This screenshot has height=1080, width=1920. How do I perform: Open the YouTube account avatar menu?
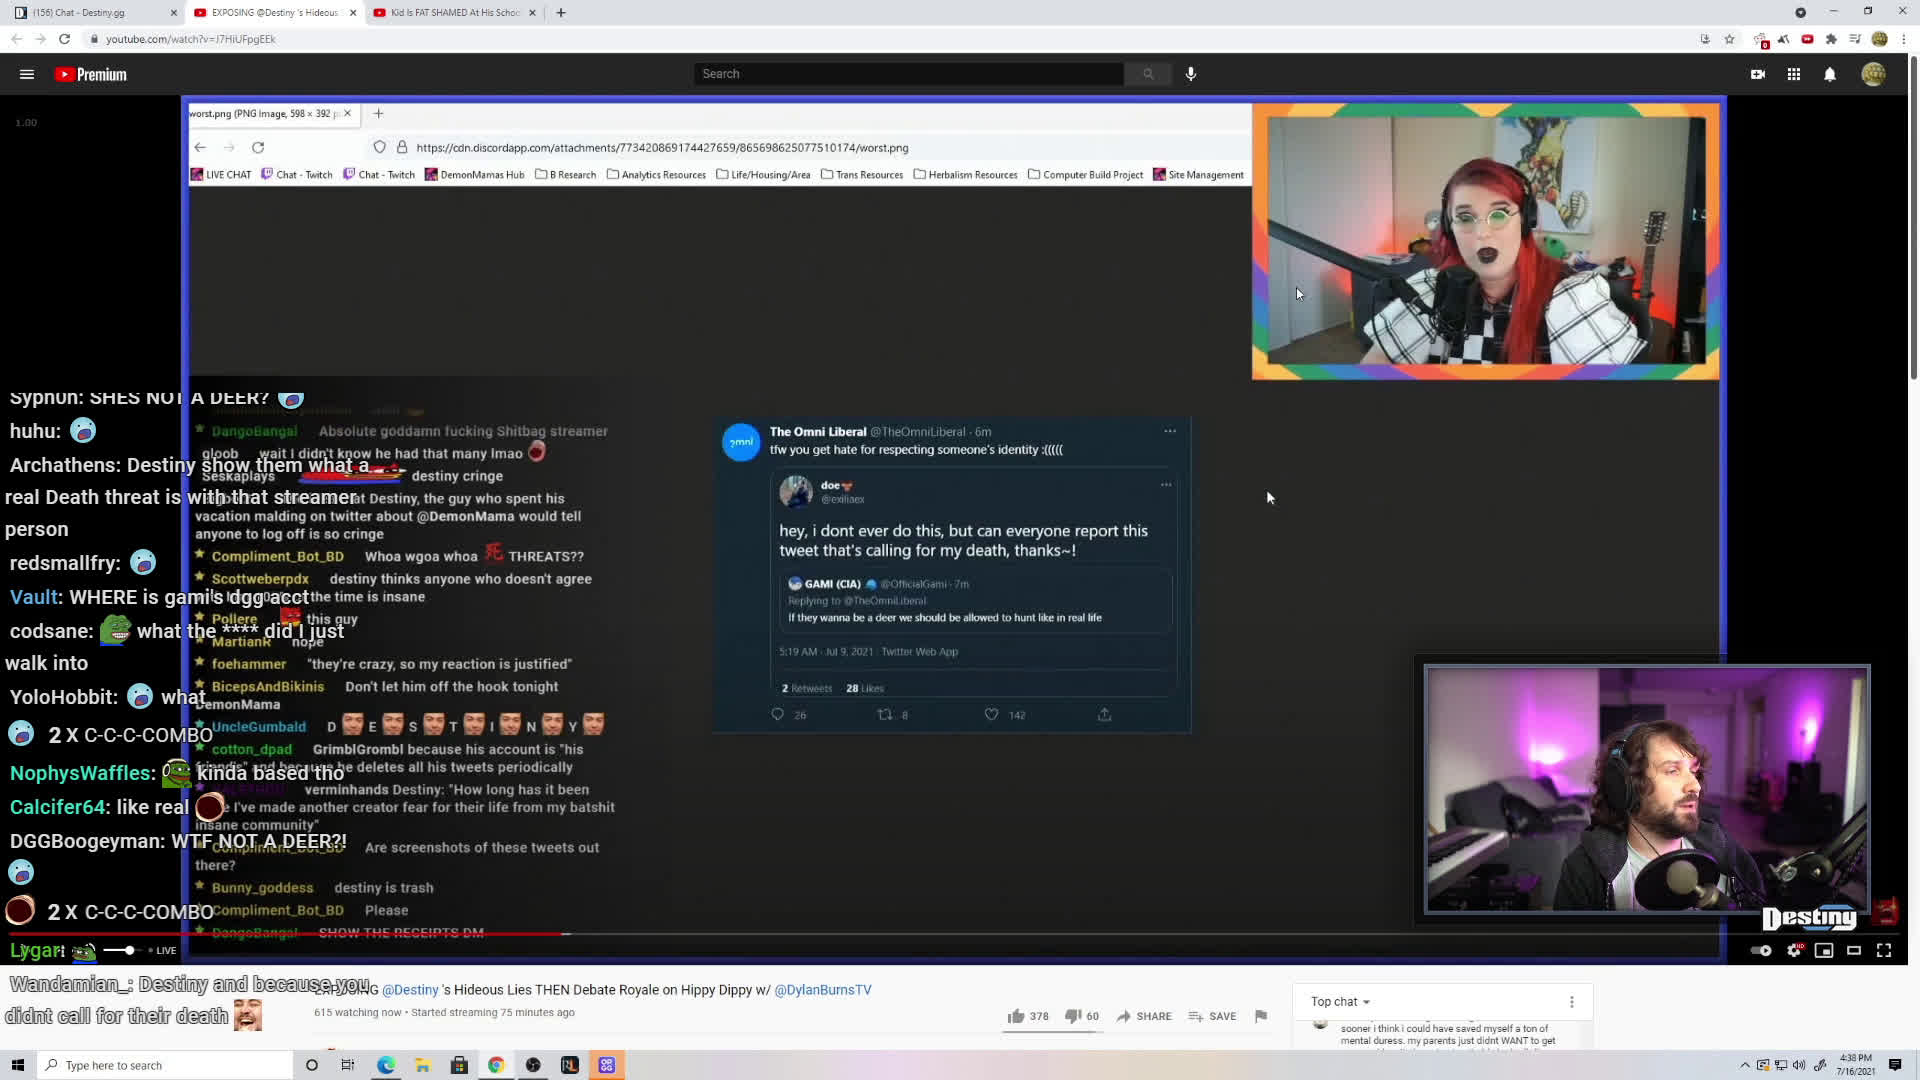(x=1873, y=74)
